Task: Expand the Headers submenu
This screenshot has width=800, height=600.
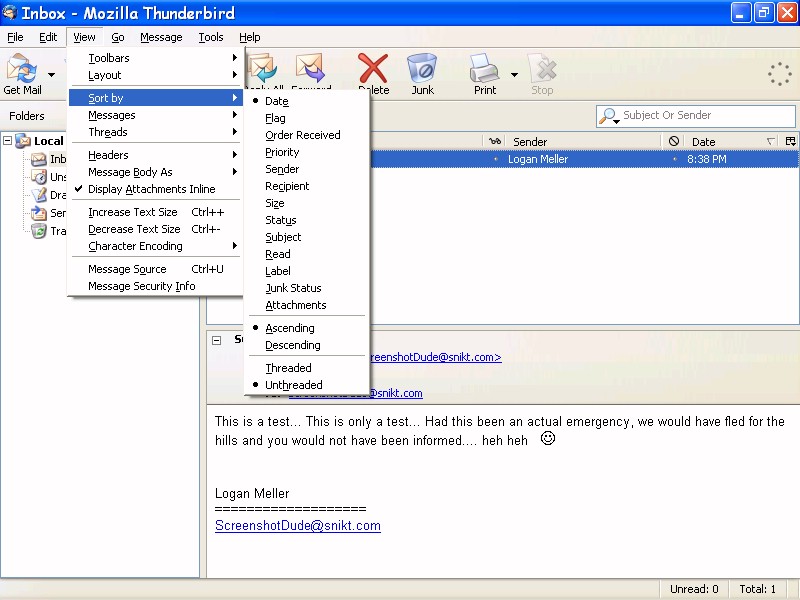Action: coord(155,155)
